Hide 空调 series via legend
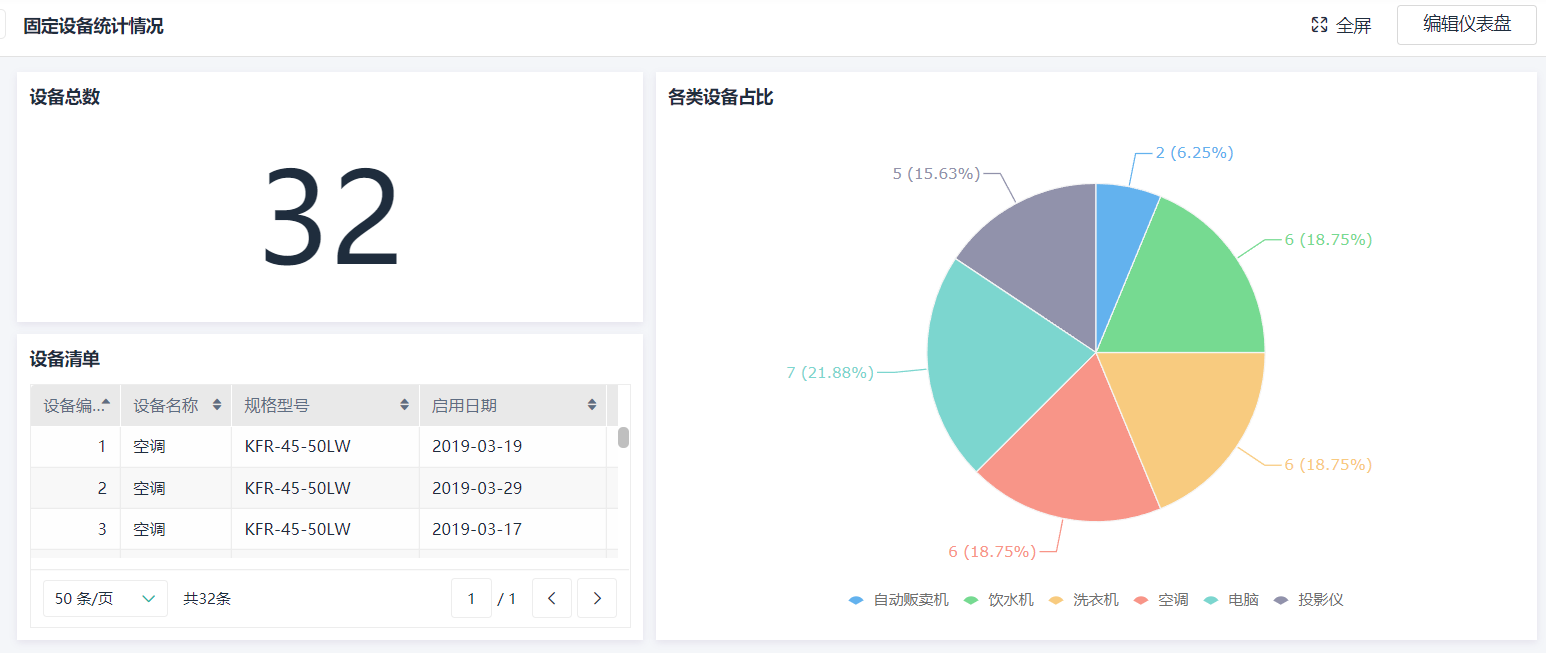The width and height of the screenshot is (1546, 653). (1161, 600)
